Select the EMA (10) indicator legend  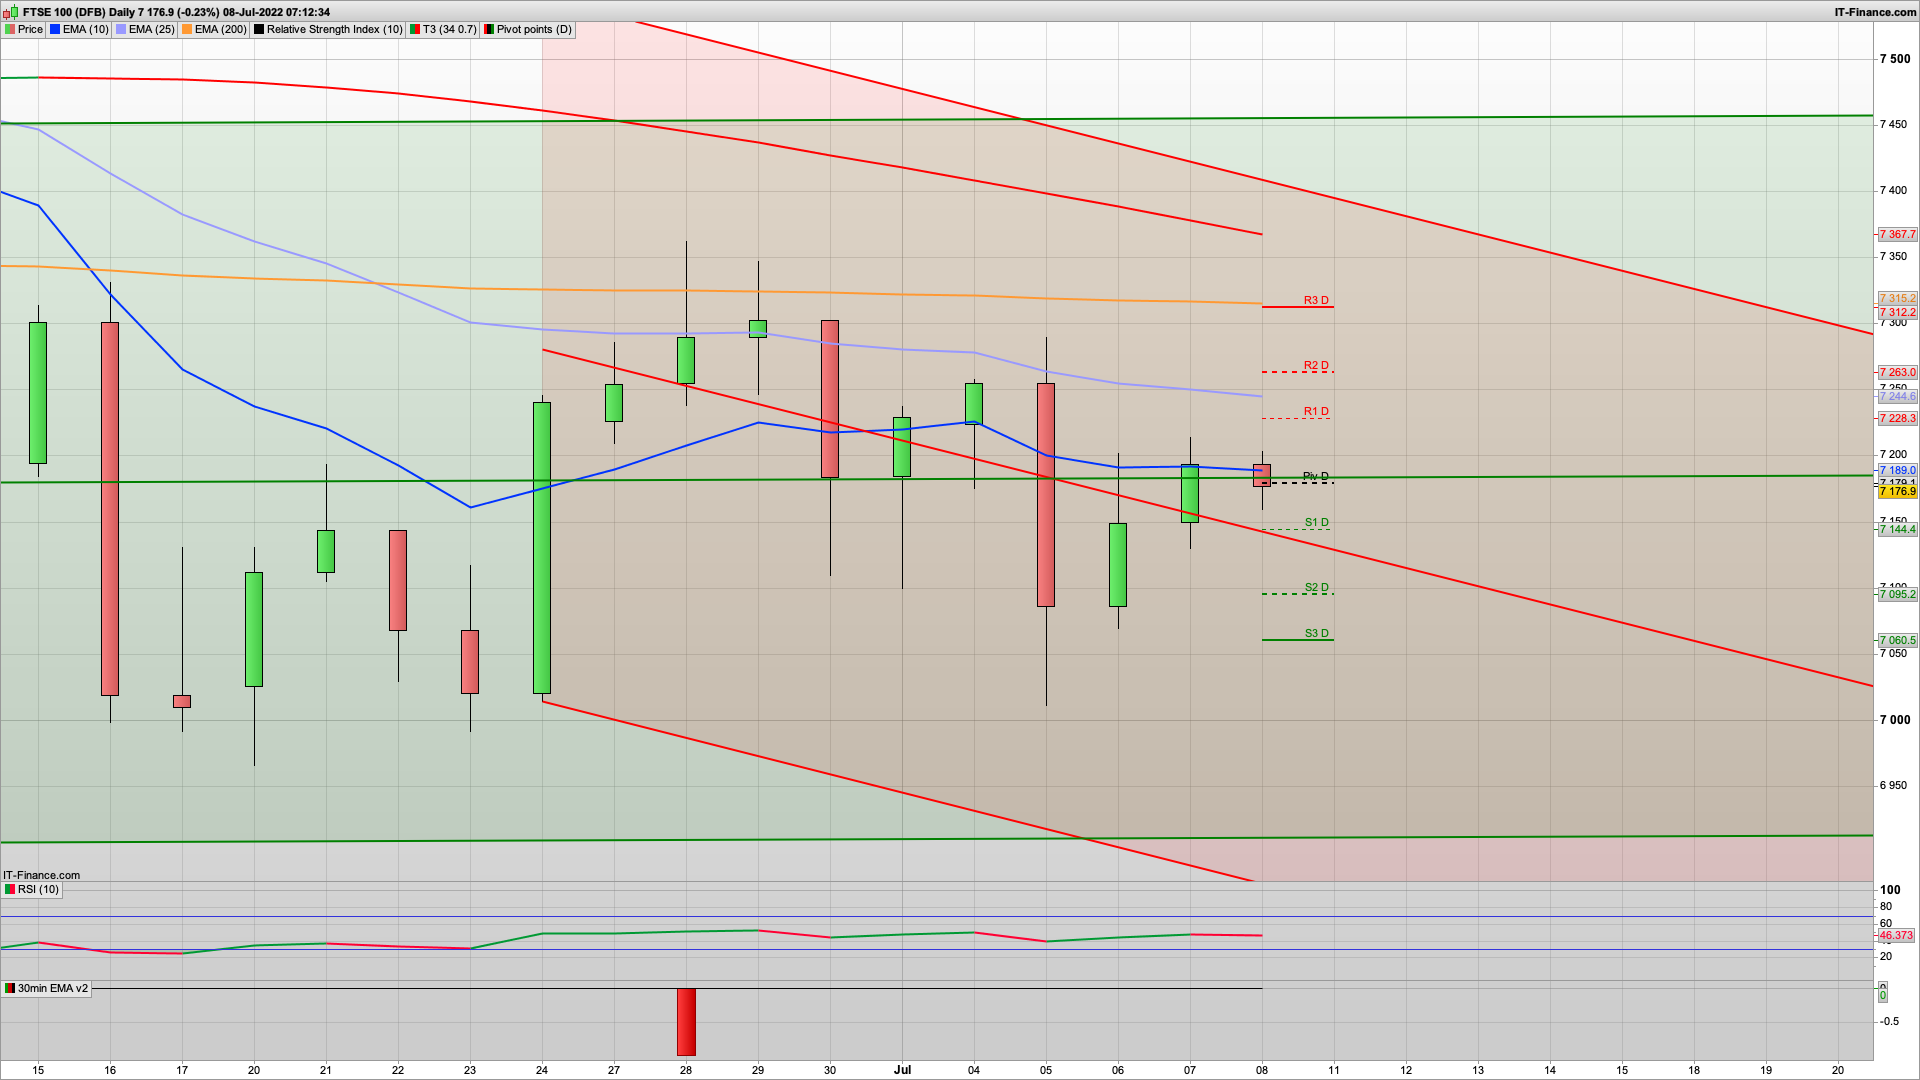tap(79, 29)
